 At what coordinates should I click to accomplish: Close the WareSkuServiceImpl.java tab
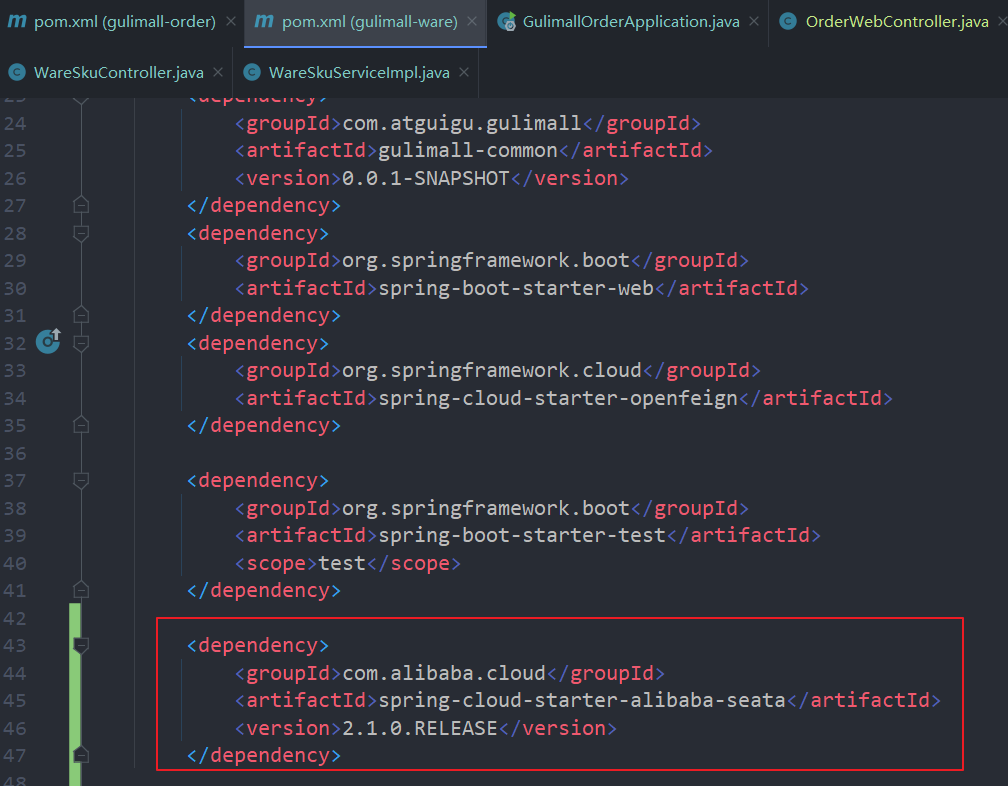tap(464, 73)
